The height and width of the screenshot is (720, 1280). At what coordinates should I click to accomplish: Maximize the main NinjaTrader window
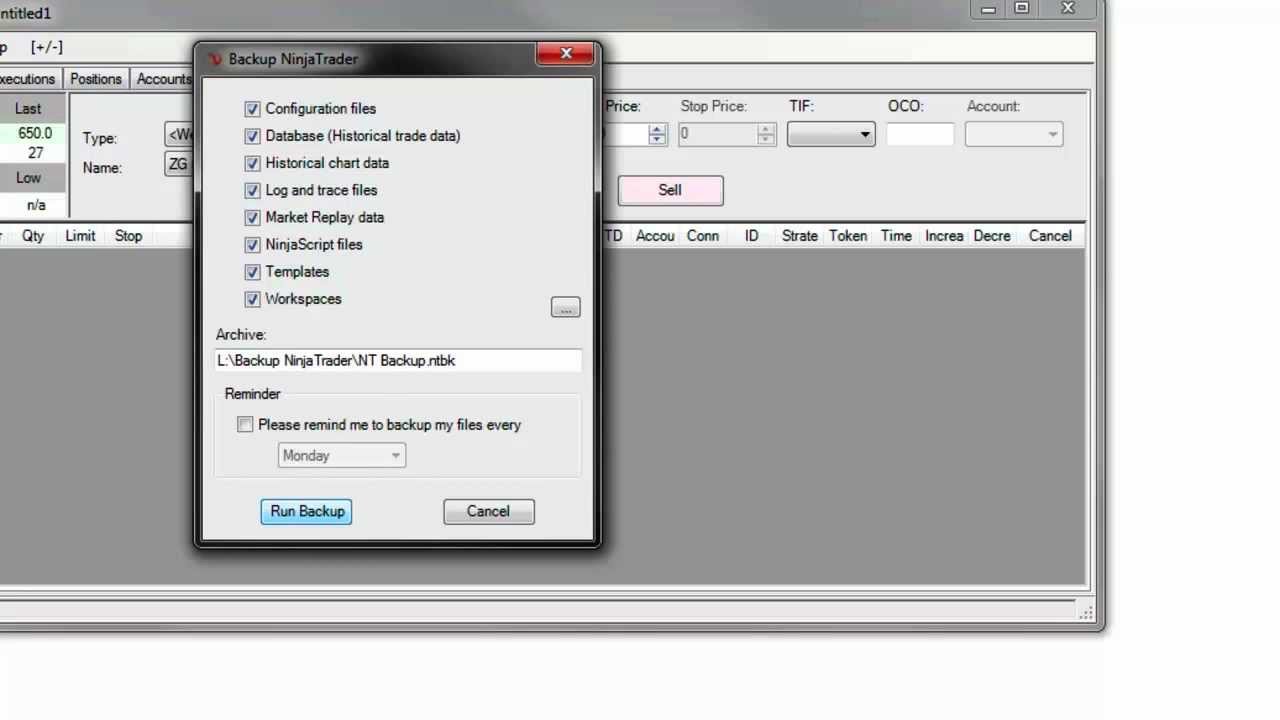(1022, 9)
